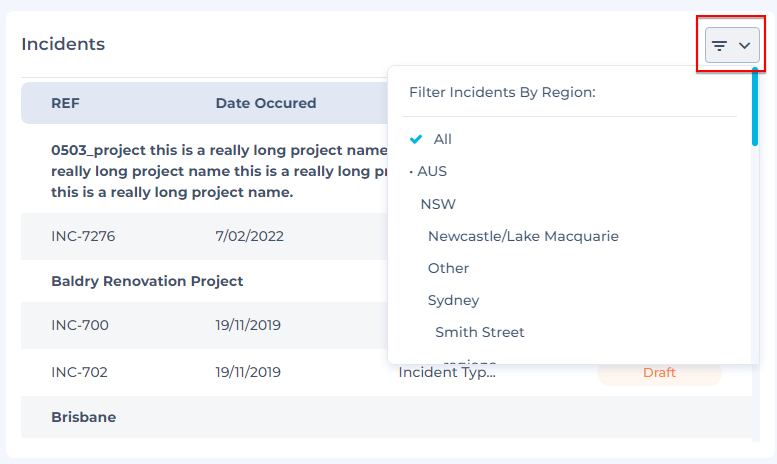Select the Other region option
Image resolution: width=777 pixels, height=464 pixels.
(448, 268)
